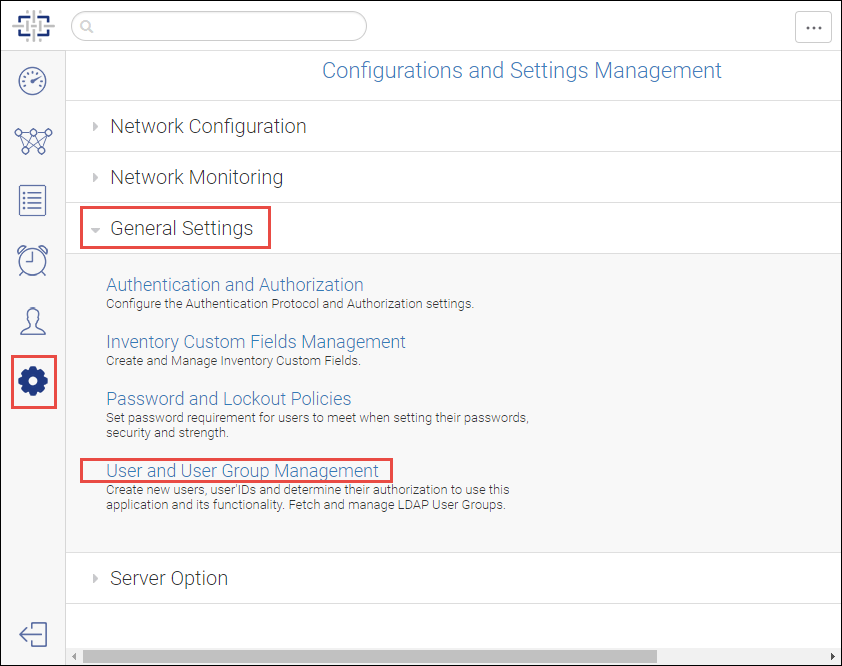
Task: Expand Network Configuration arrow
Action: pyautogui.click(x=95, y=127)
